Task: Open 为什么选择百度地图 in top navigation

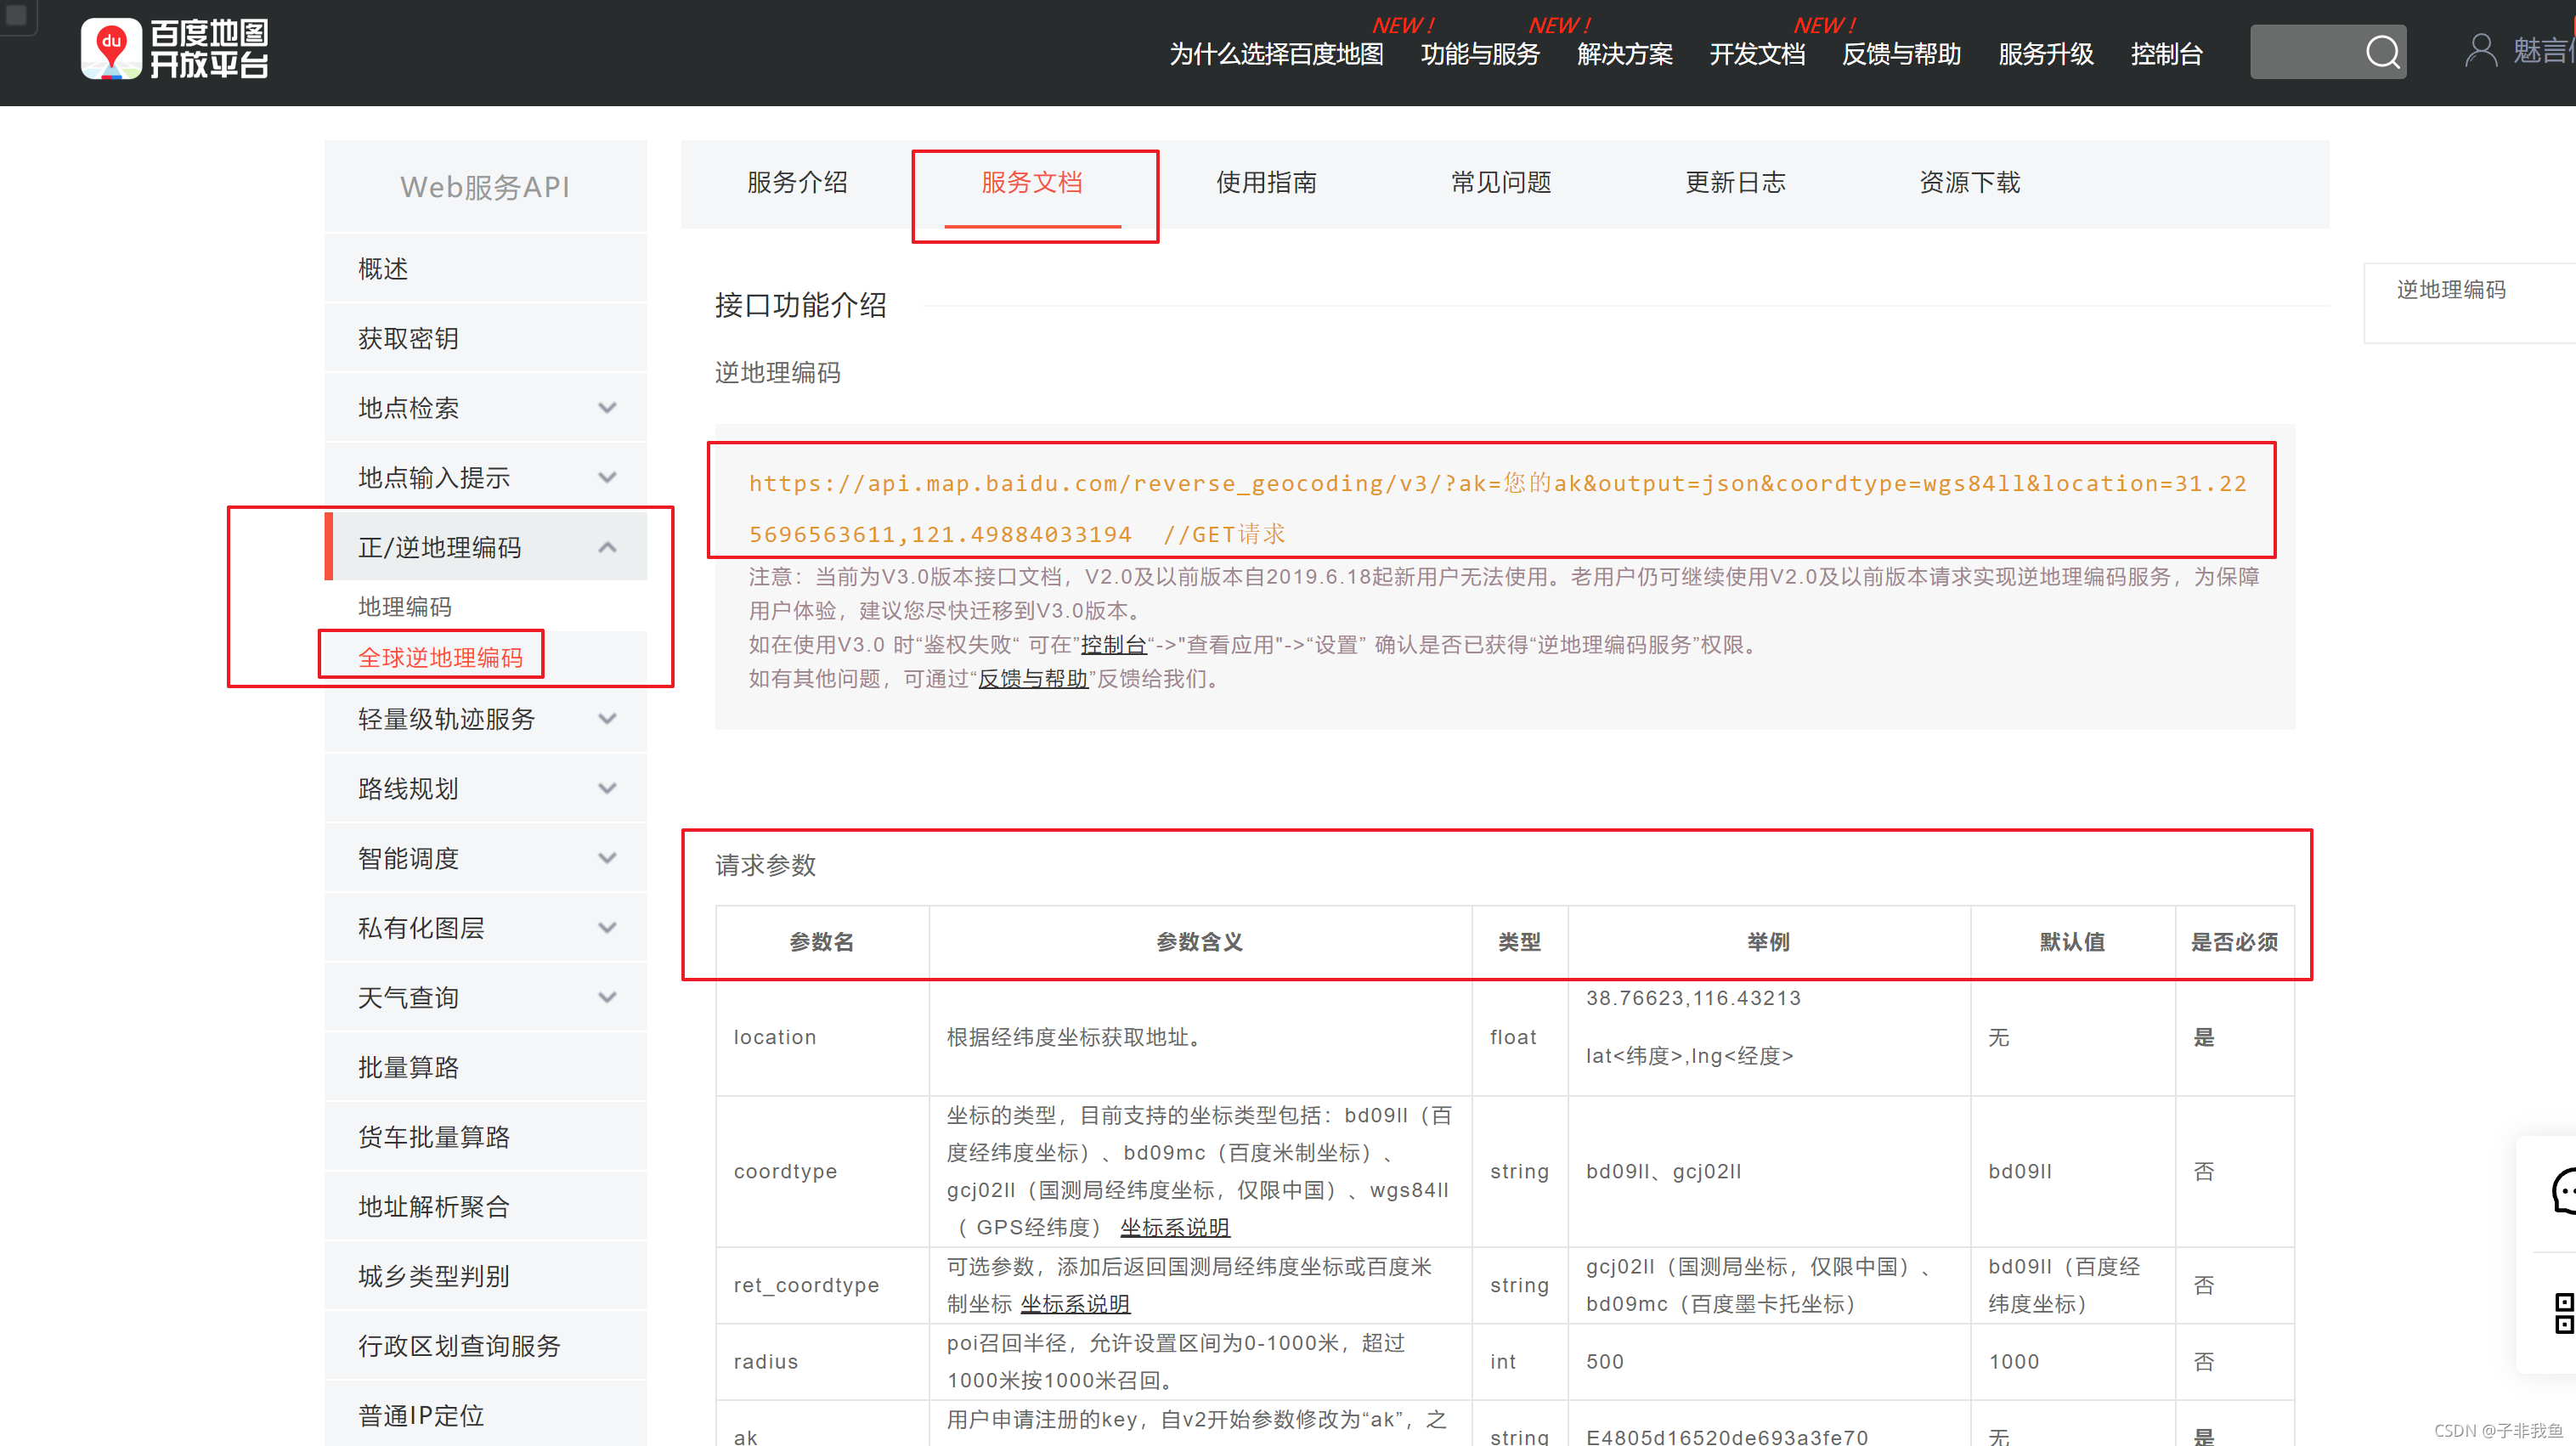Action: click(1277, 54)
